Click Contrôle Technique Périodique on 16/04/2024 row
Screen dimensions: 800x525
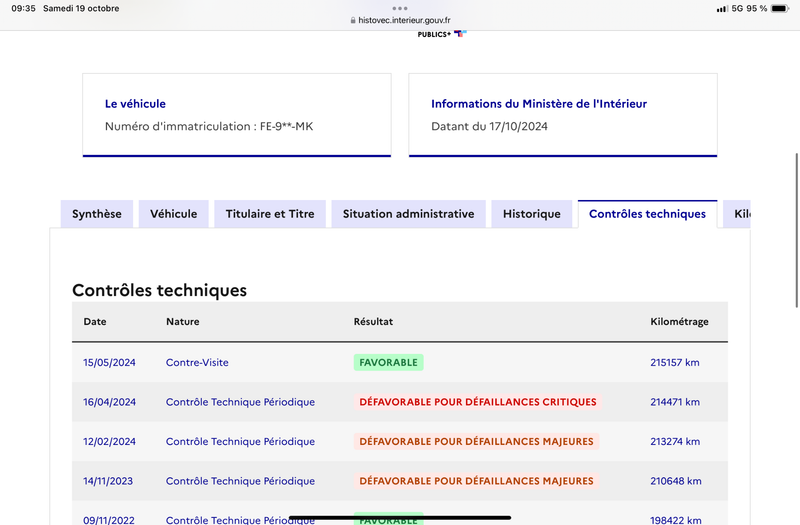pyautogui.click(x=240, y=402)
